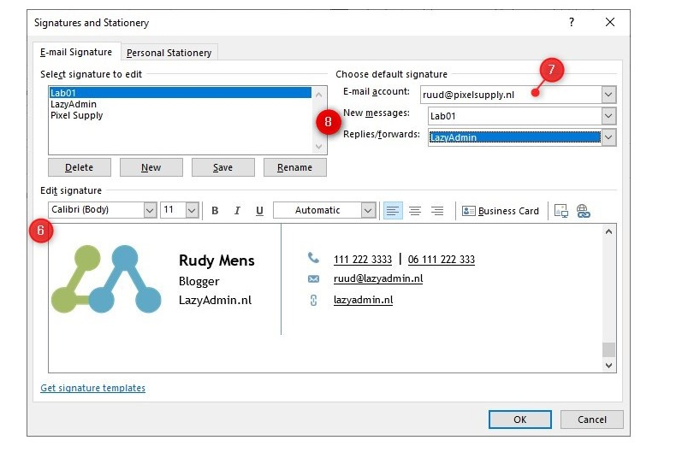This screenshot has height=450, width=676.
Task: Expand the E-mail account dropdown
Action: [x=608, y=94]
